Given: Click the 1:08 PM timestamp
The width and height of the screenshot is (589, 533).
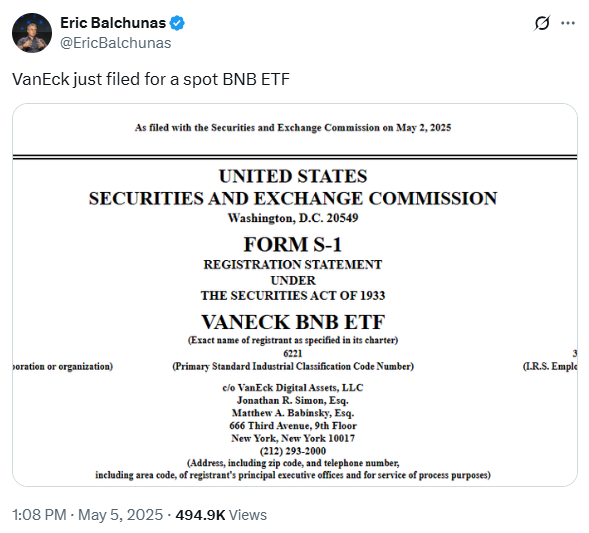Looking at the screenshot, I should [x=39, y=515].
